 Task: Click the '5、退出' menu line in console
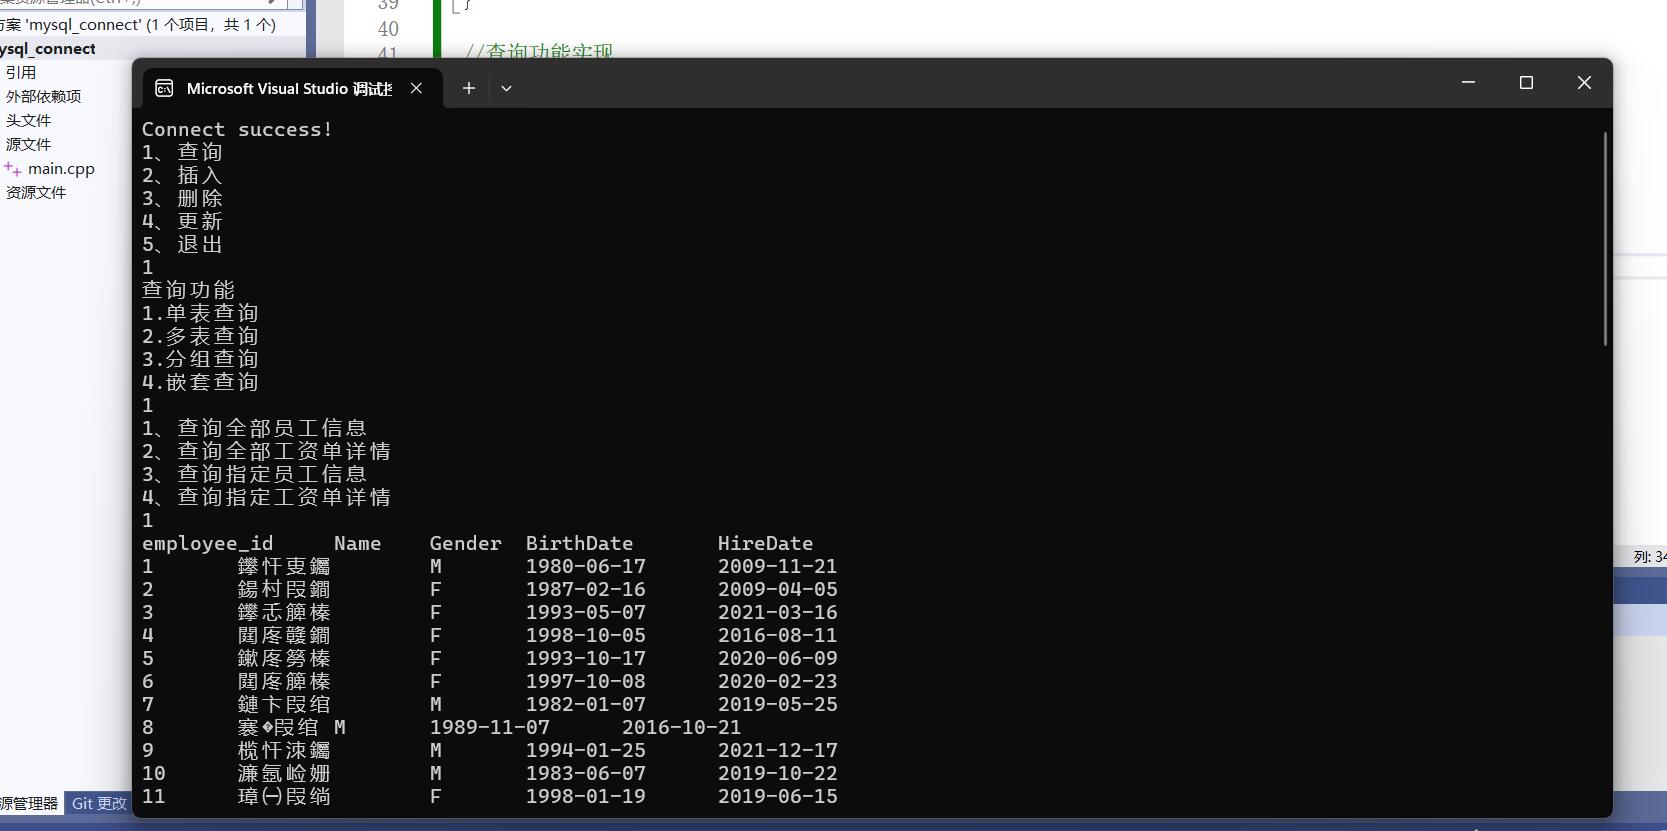click(182, 244)
